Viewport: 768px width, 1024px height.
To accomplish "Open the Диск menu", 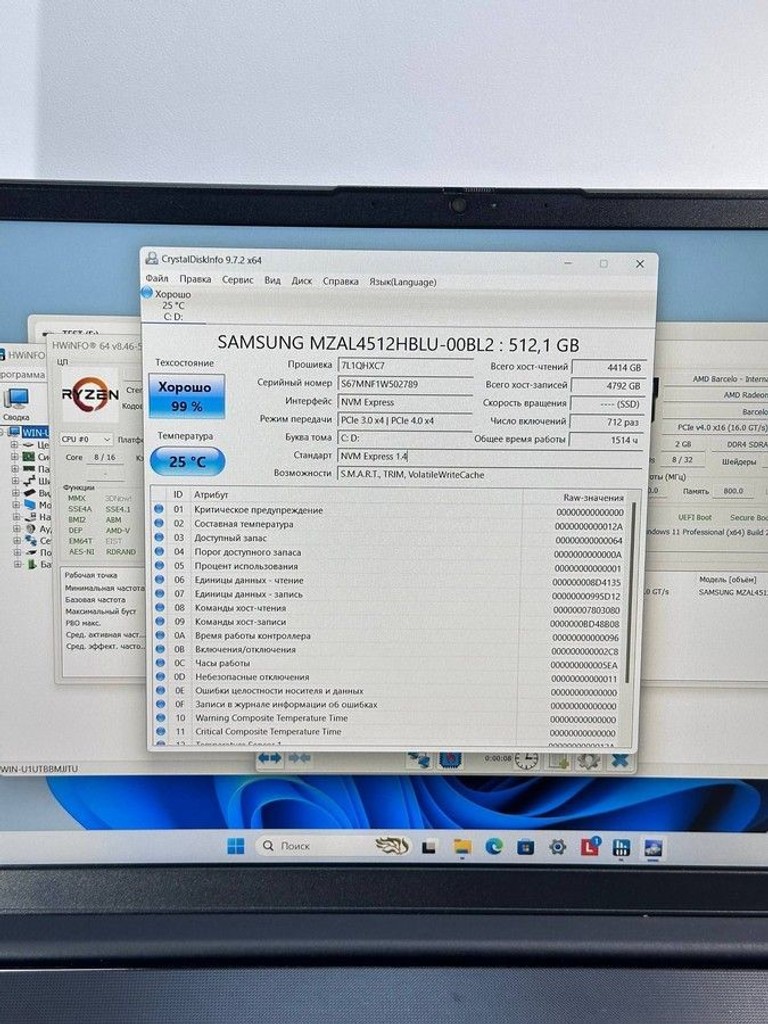I will tap(302, 281).
